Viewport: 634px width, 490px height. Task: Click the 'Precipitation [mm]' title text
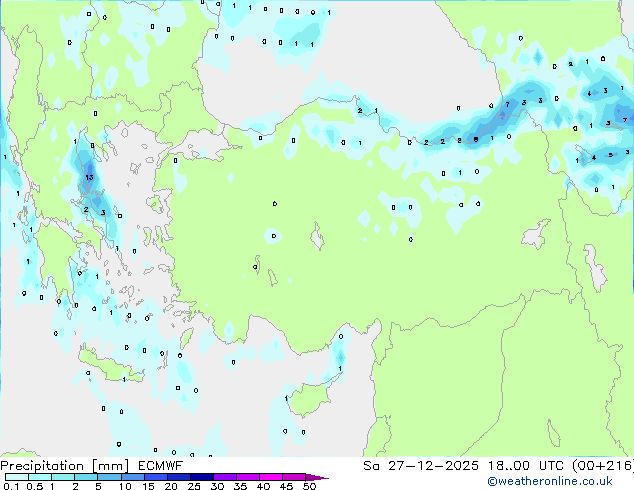(65, 466)
